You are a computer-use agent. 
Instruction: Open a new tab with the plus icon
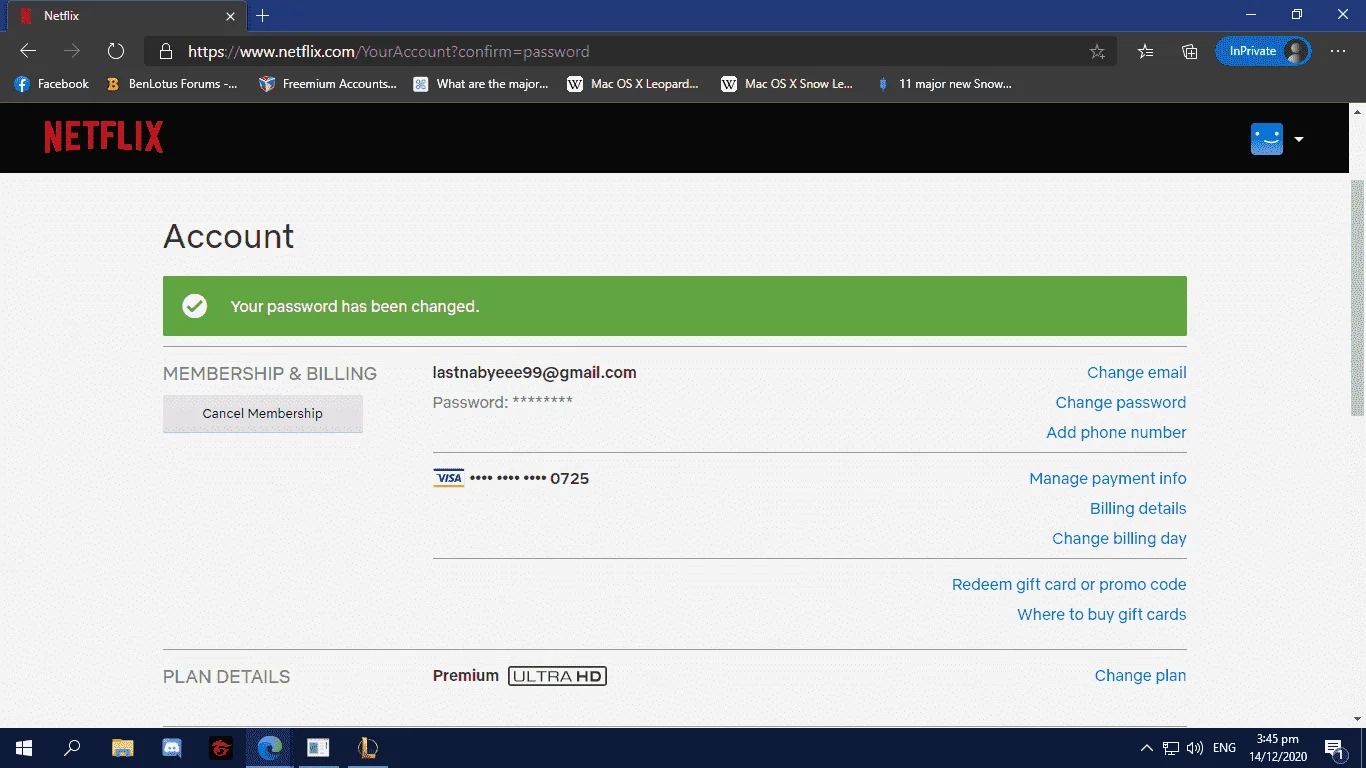click(263, 16)
